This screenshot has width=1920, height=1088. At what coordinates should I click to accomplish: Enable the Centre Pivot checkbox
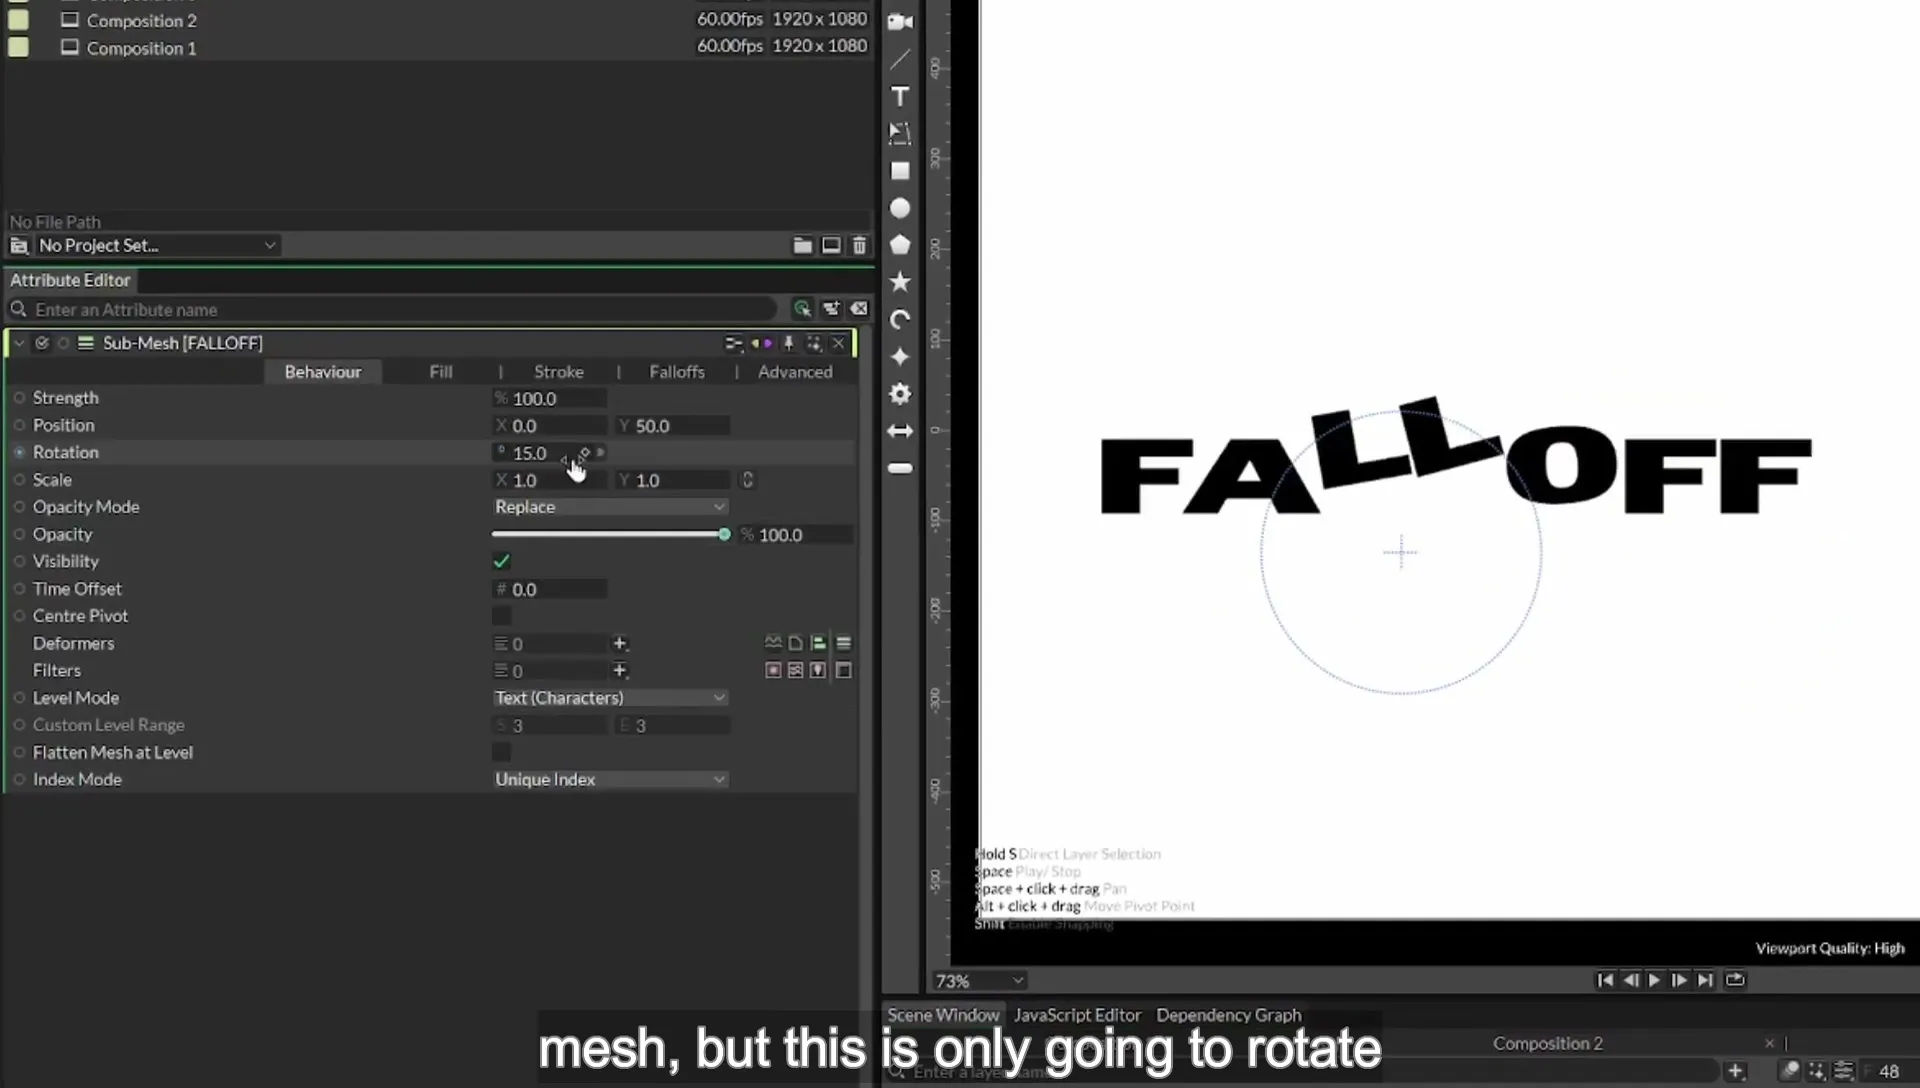[x=501, y=616]
